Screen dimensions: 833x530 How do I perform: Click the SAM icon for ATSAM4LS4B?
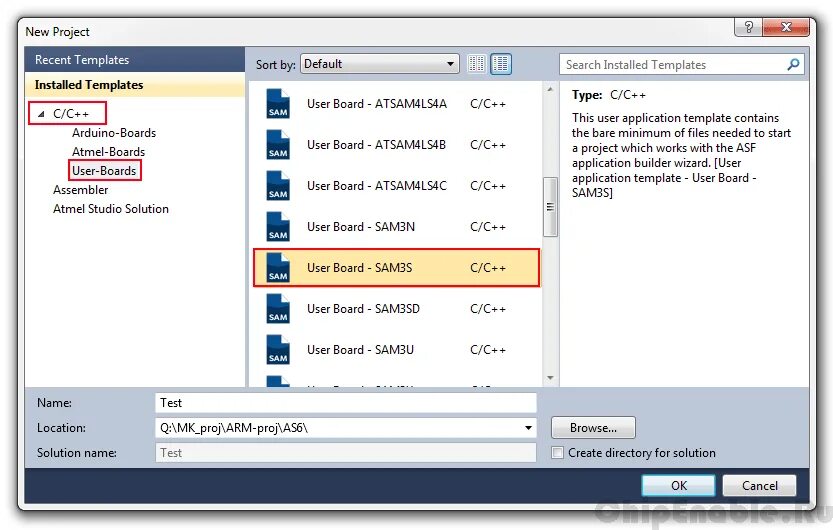click(278, 144)
